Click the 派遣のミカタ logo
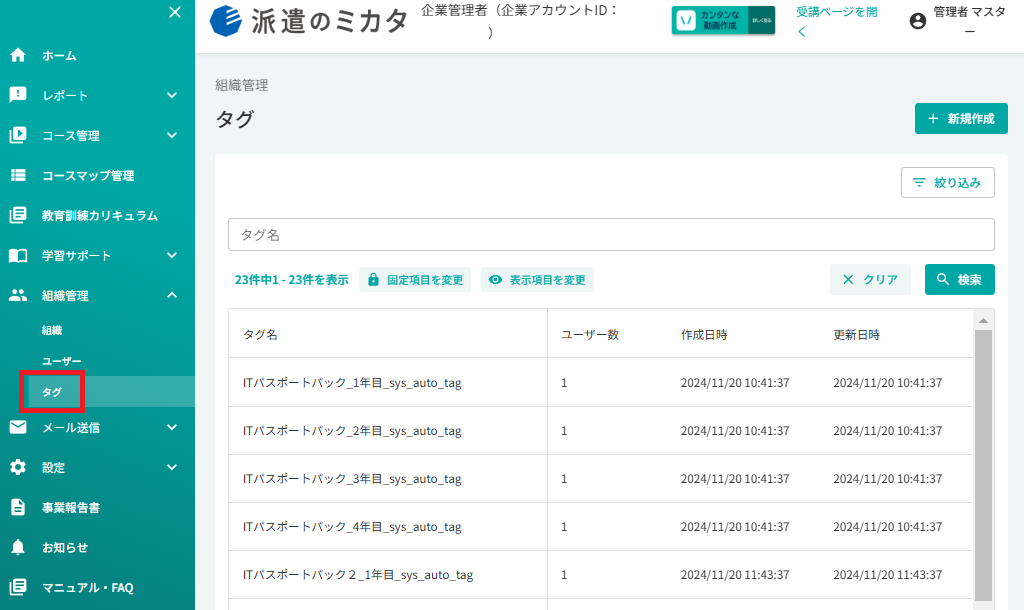1024x610 pixels. 310,21
